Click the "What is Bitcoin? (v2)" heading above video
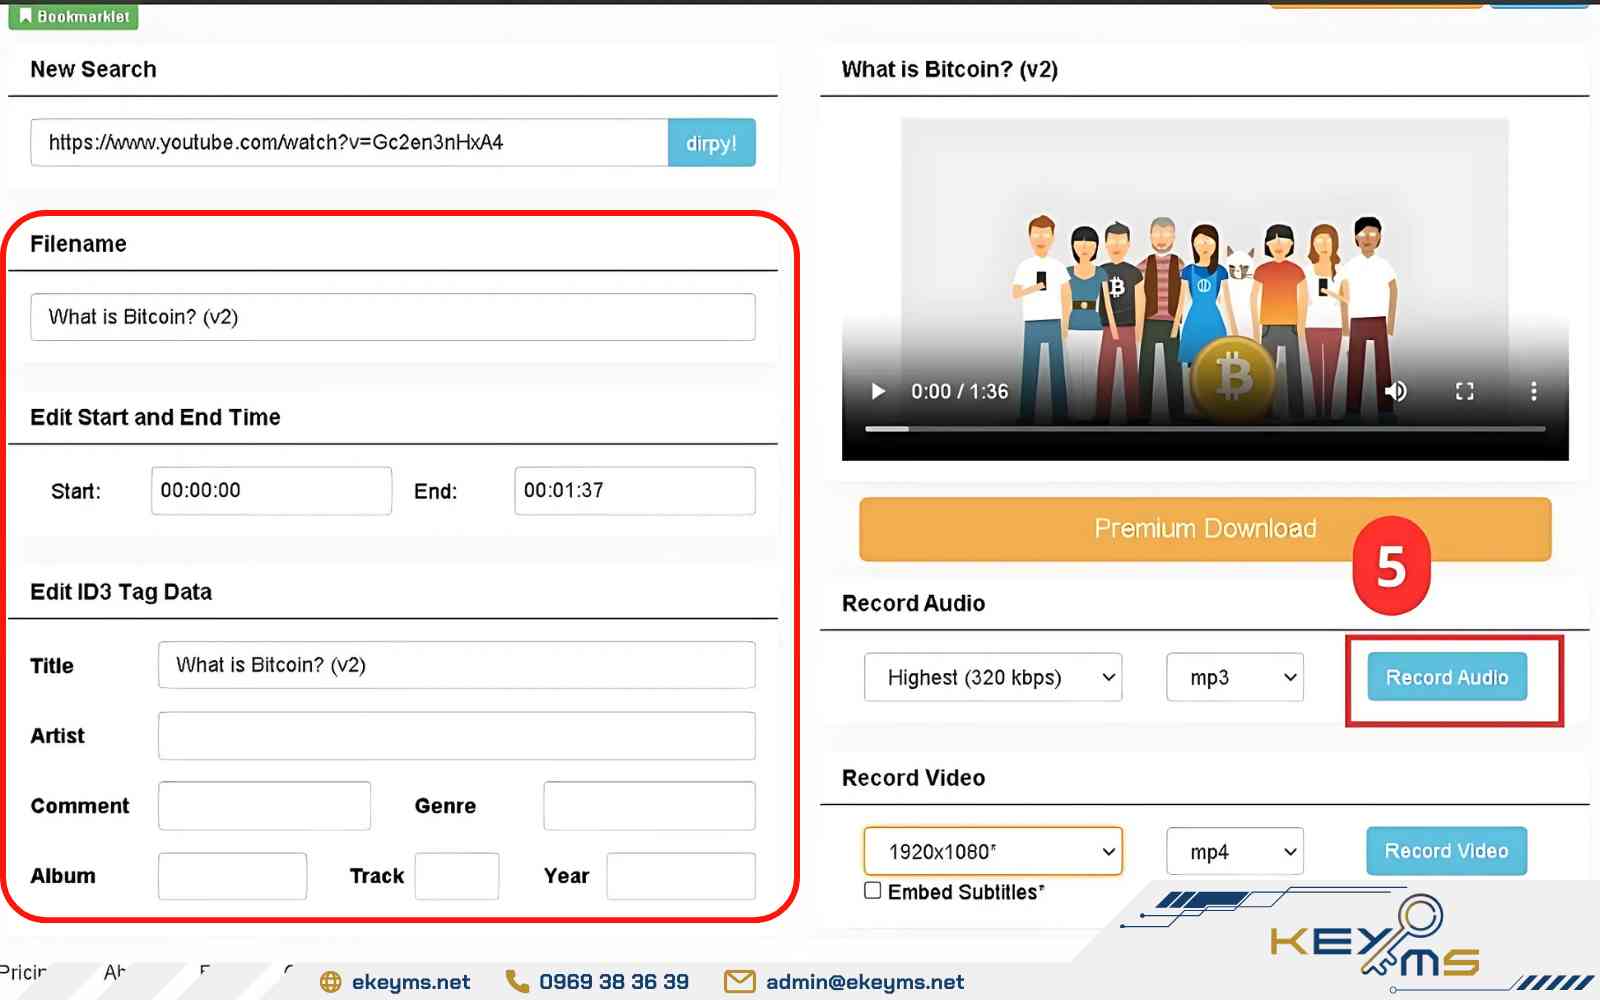Image resolution: width=1600 pixels, height=1000 pixels. point(950,70)
